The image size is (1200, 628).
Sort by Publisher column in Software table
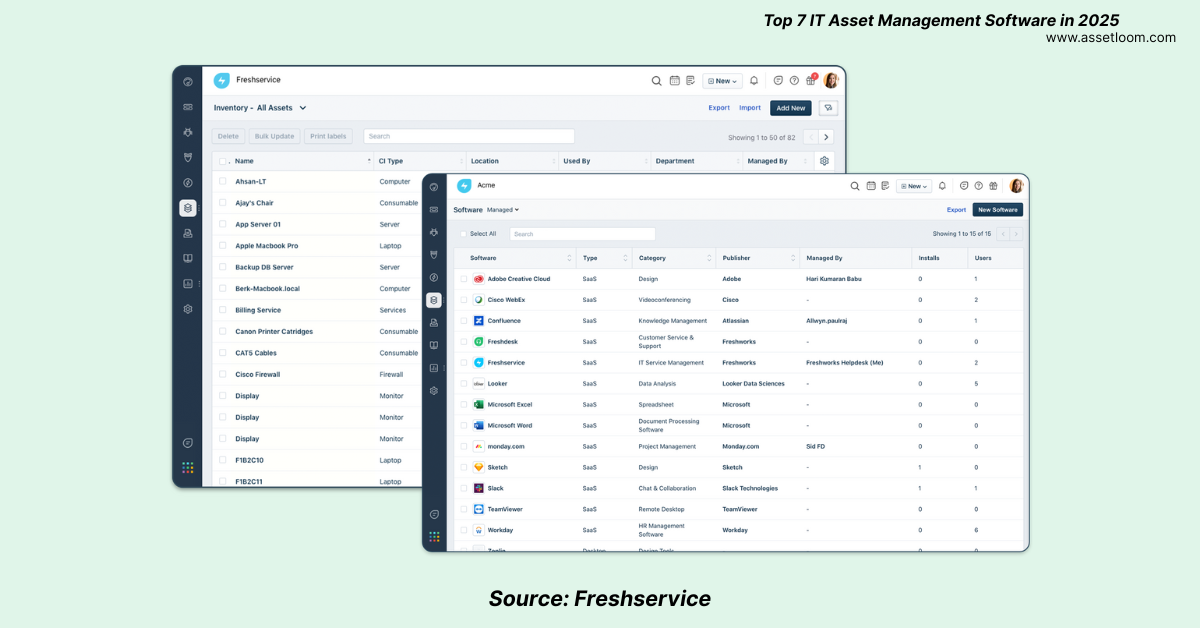[x=793, y=258]
